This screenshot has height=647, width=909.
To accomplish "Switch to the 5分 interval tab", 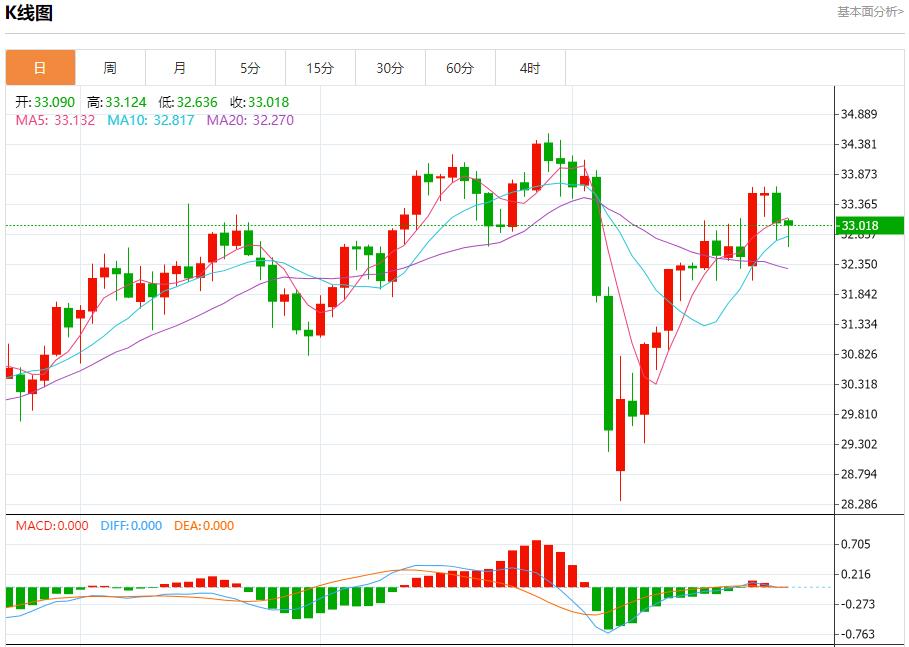I will [250, 68].
